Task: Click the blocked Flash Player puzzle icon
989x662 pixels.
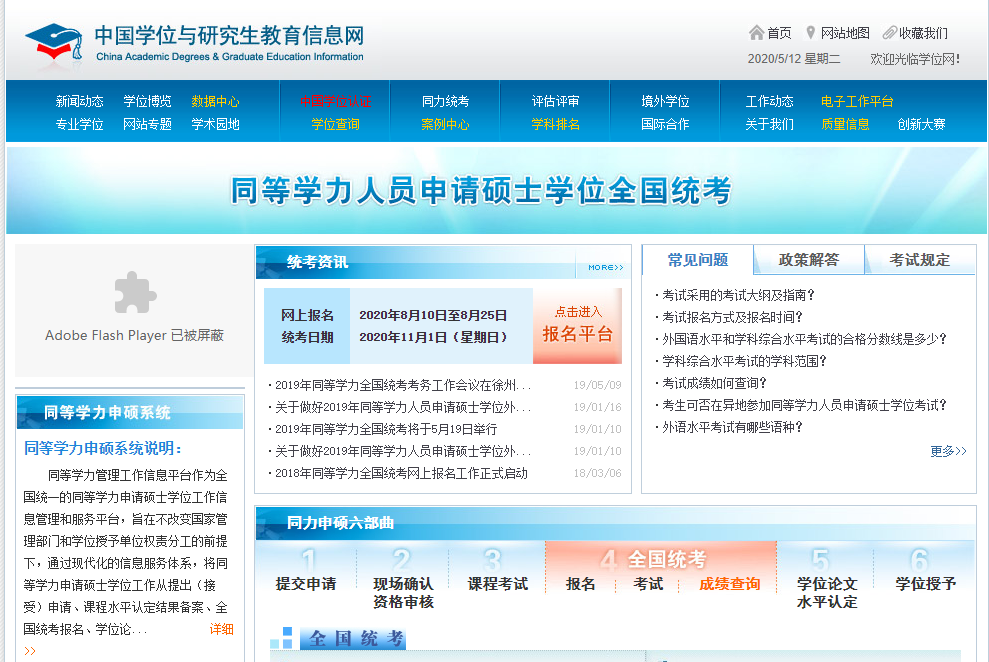Action: coord(134,293)
